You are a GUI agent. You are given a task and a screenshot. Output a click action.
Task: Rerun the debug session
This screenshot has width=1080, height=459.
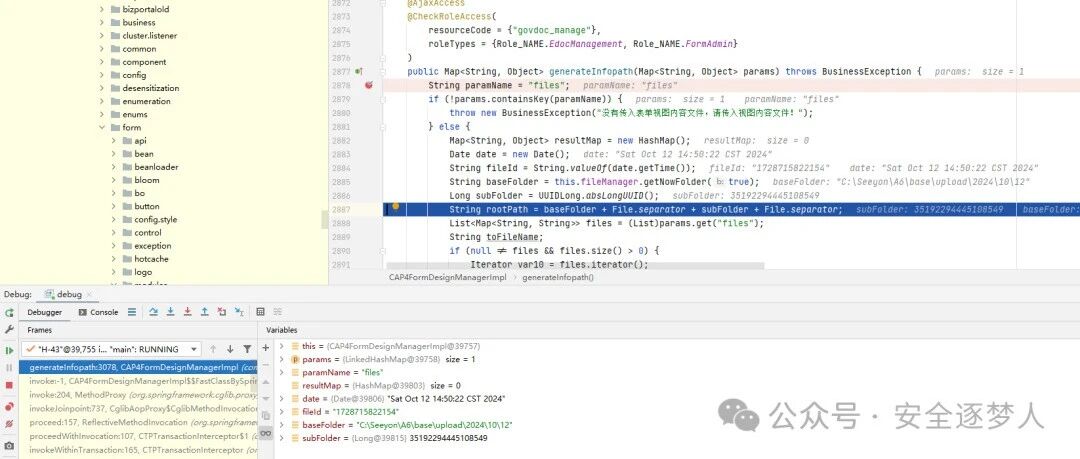tap(9, 313)
